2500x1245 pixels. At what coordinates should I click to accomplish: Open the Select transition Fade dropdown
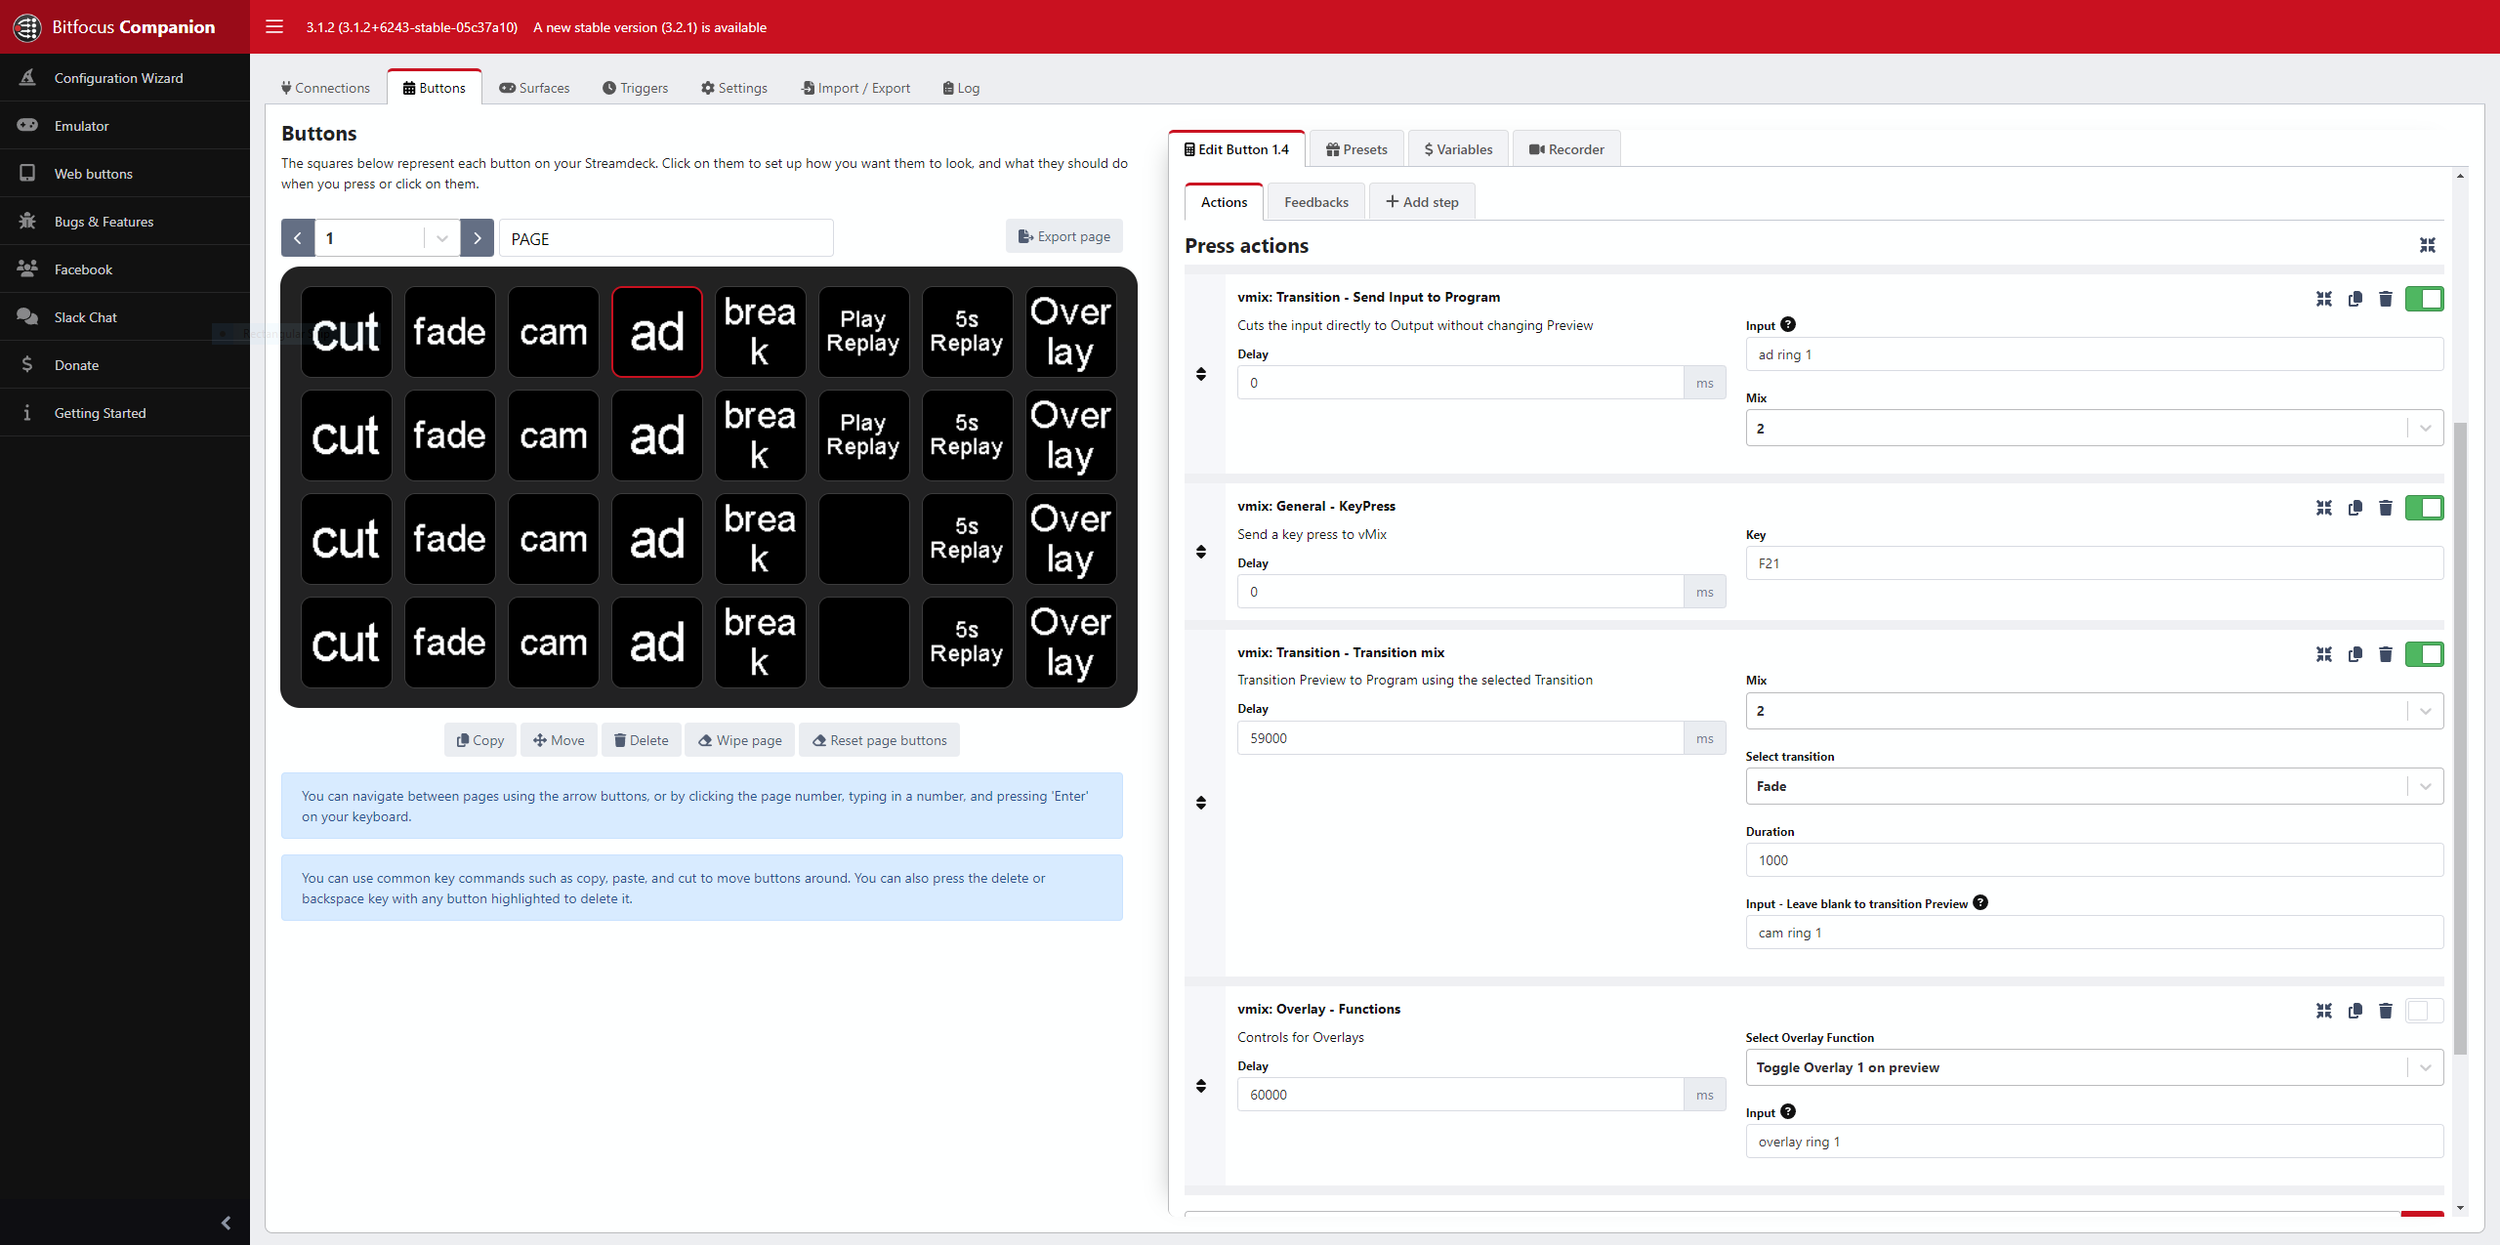click(x=2093, y=786)
